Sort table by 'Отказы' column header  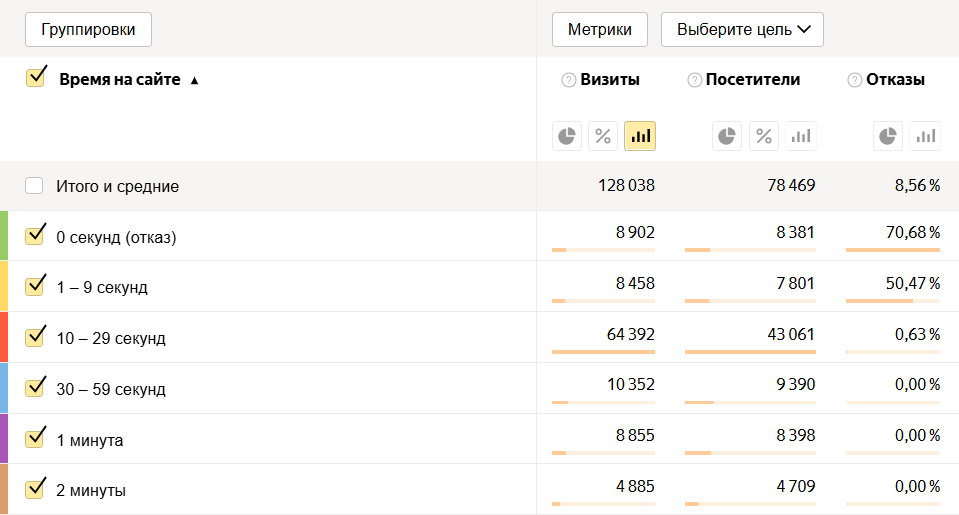[x=895, y=80]
